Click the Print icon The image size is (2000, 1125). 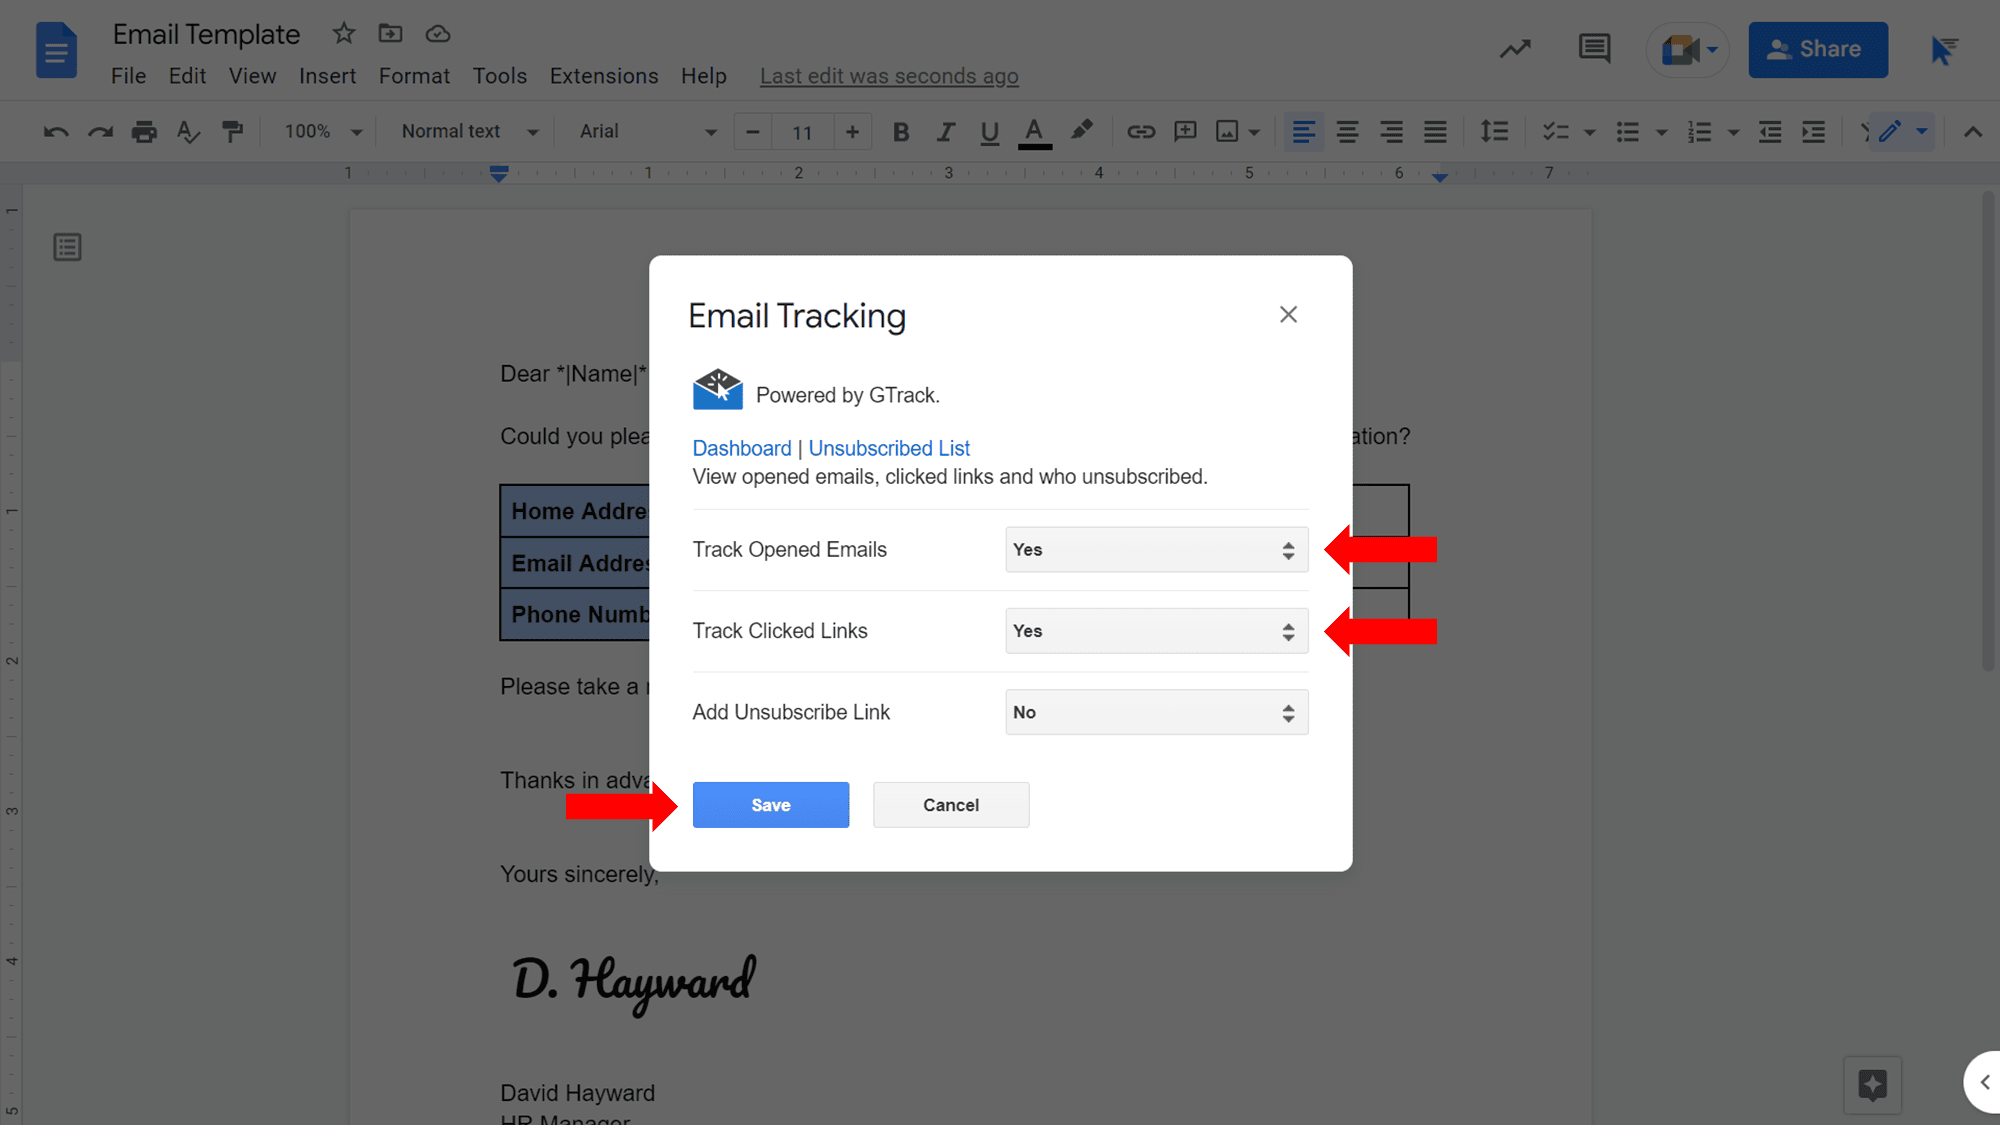144,132
